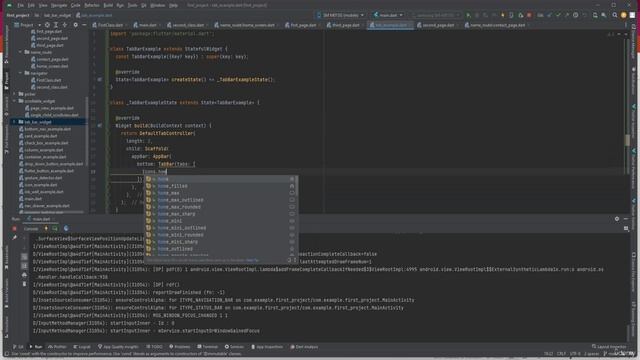The height and width of the screenshot is (360, 640).
Task: Select 'home_filled' completion suggestion
Action: pos(221,186)
